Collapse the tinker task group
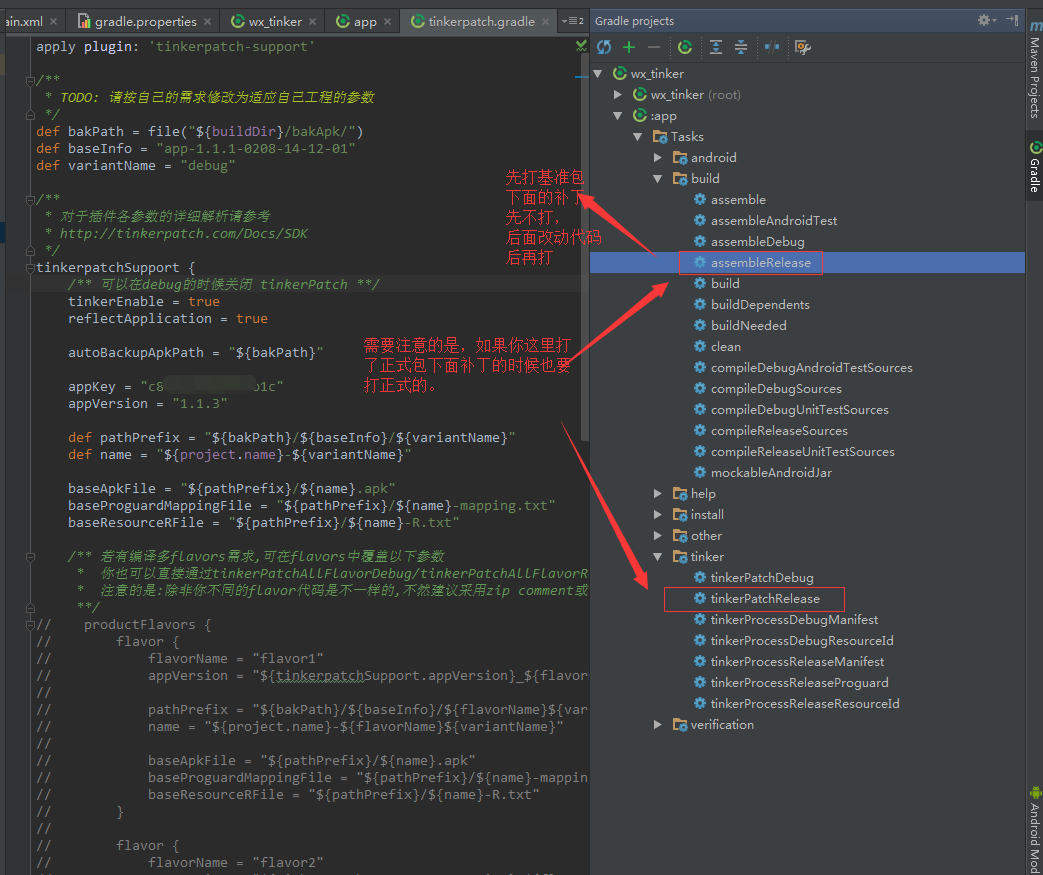This screenshot has width=1043, height=875. pyautogui.click(x=658, y=556)
